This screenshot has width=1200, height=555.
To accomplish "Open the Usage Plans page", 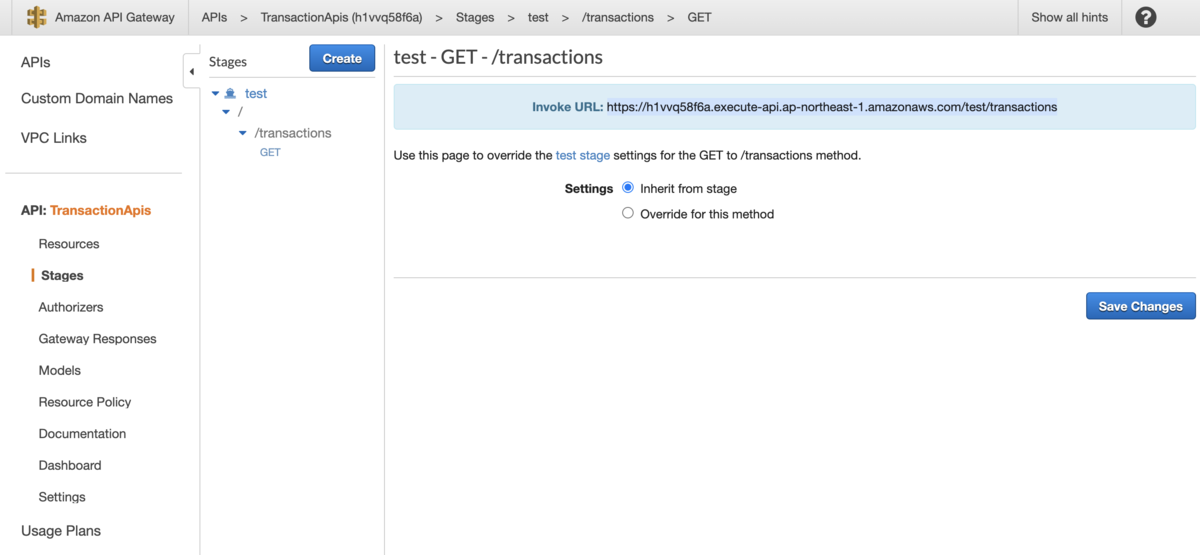I will pyautogui.click(x=61, y=531).
